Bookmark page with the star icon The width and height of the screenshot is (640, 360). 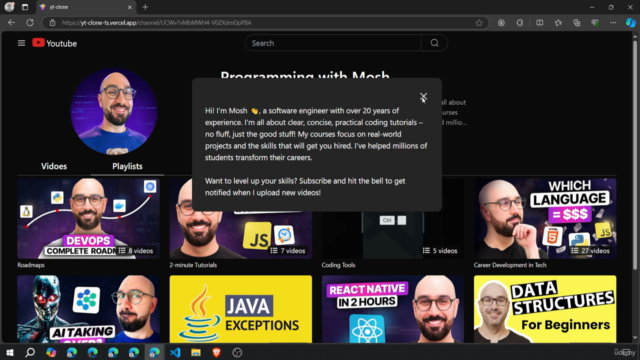[479, 23]
